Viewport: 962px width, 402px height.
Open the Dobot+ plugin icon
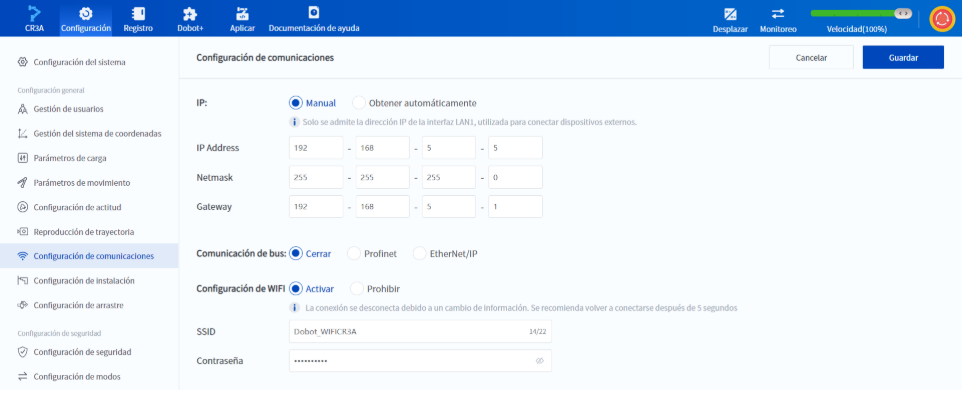coord(190,14)
